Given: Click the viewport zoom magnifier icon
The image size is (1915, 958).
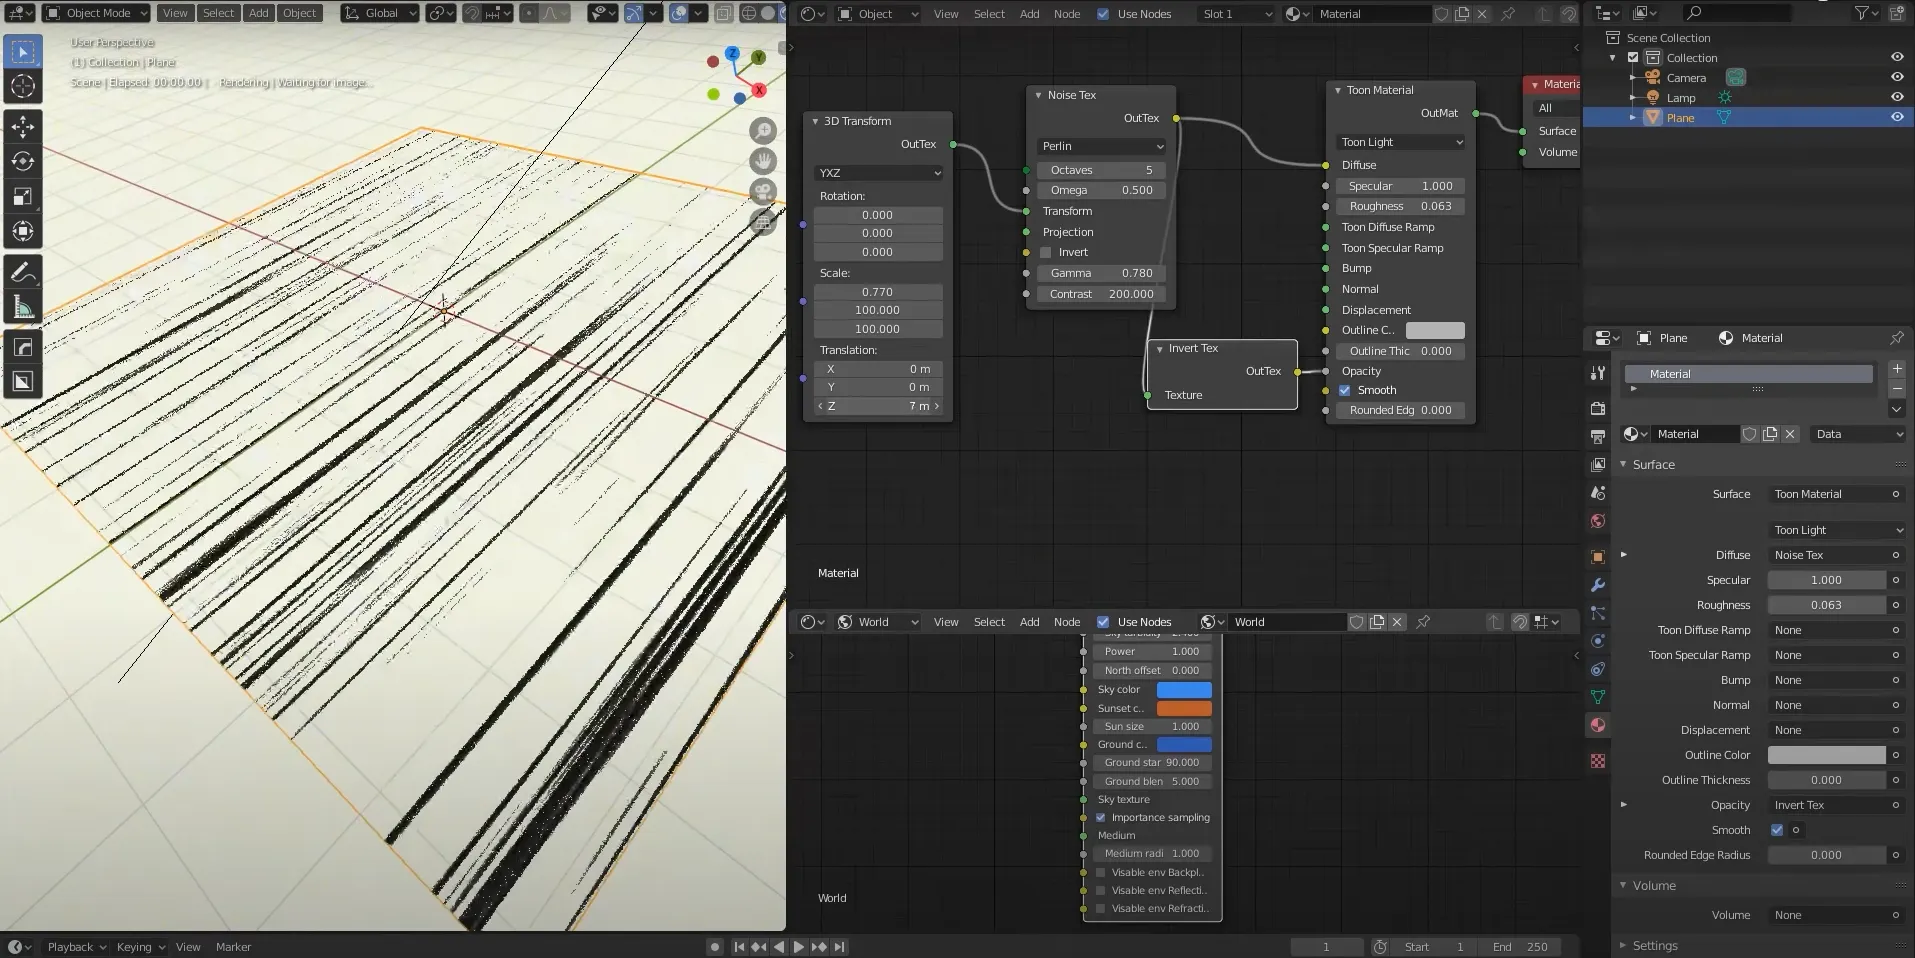Looking at the screenshot, I should [x=763, y=131].
